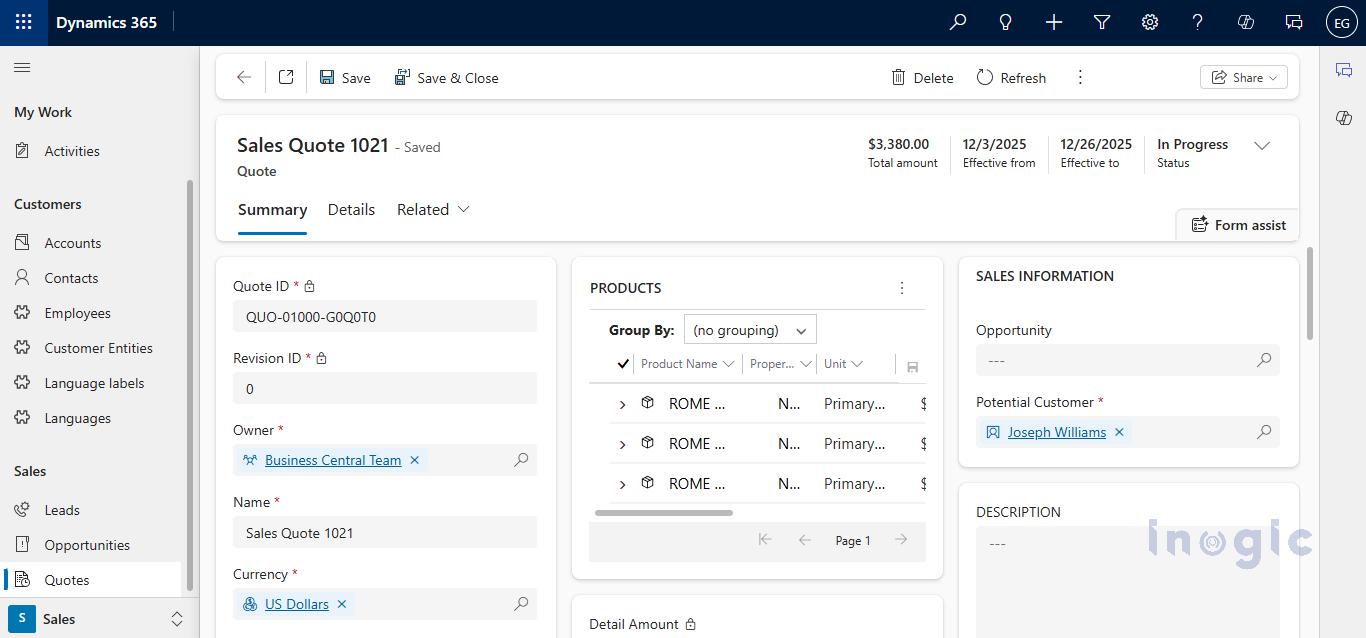The width and height of the screenshot is (1366, 638).
Task: Click the back arrow in command bar
Action: [244, 78]
